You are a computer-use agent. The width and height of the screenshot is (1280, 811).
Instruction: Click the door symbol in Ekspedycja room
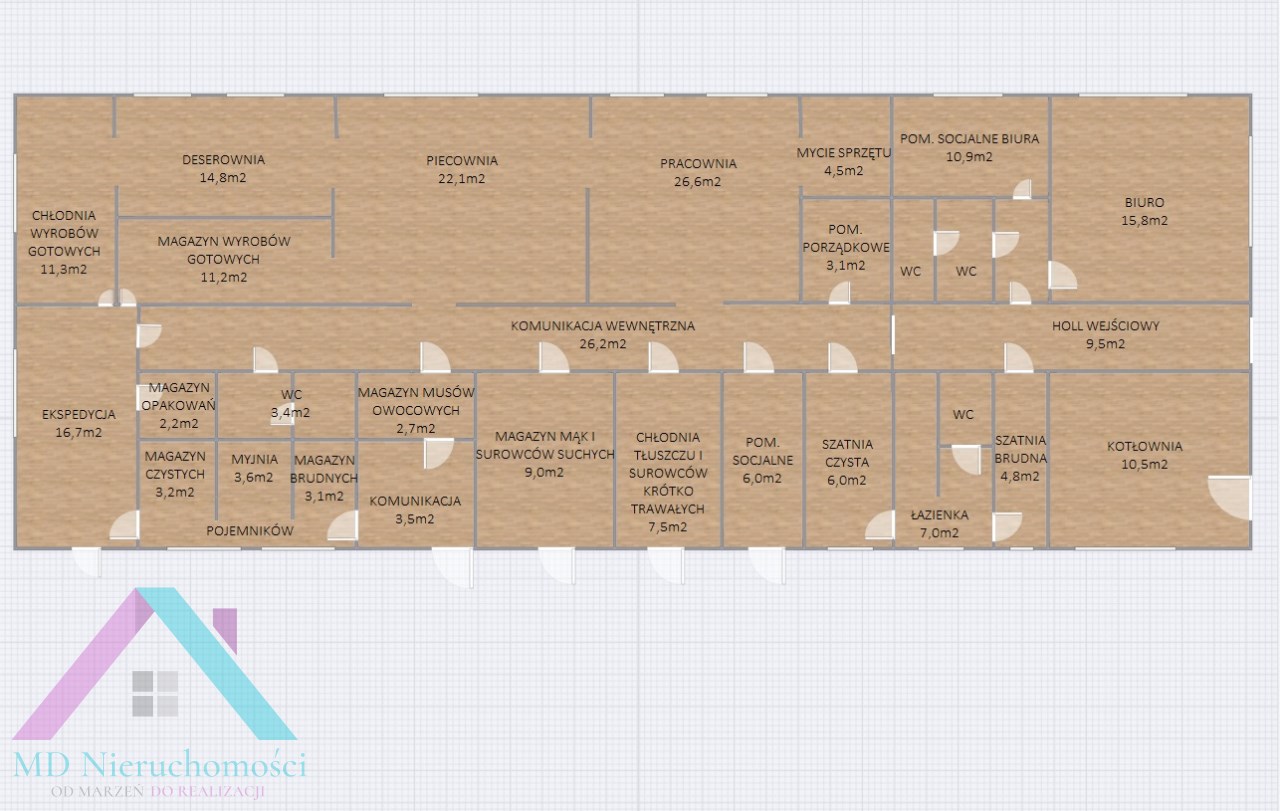coord(124,525)
